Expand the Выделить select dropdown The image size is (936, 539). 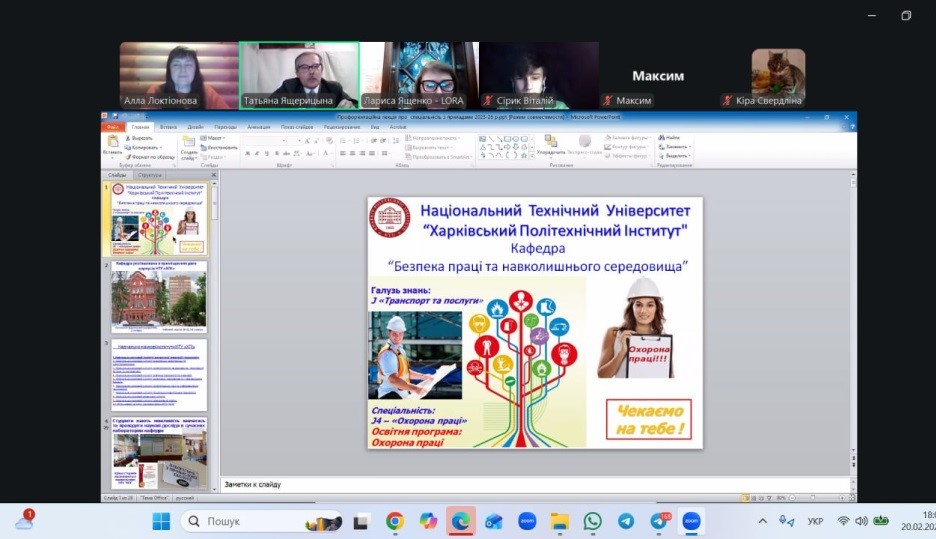coord(677,156)
